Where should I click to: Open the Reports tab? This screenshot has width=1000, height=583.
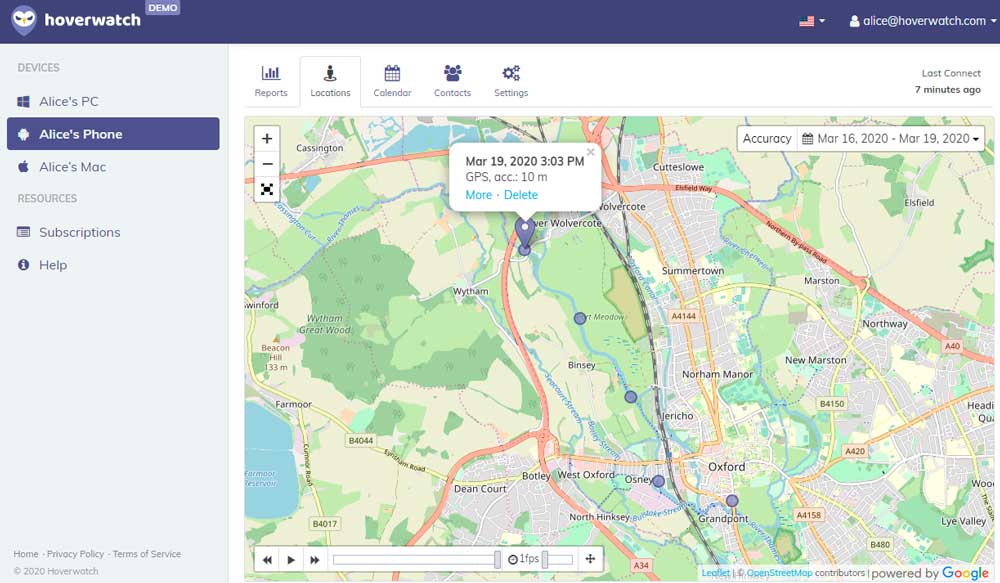pyautogui.click(x=271, y=81)
